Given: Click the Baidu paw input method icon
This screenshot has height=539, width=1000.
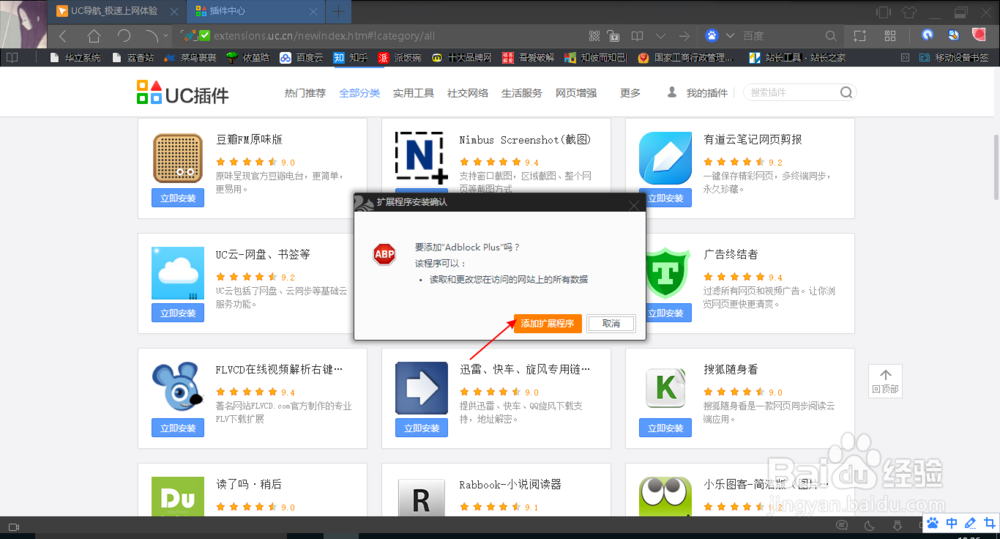Looking at the screenshot, I should 932,523.
